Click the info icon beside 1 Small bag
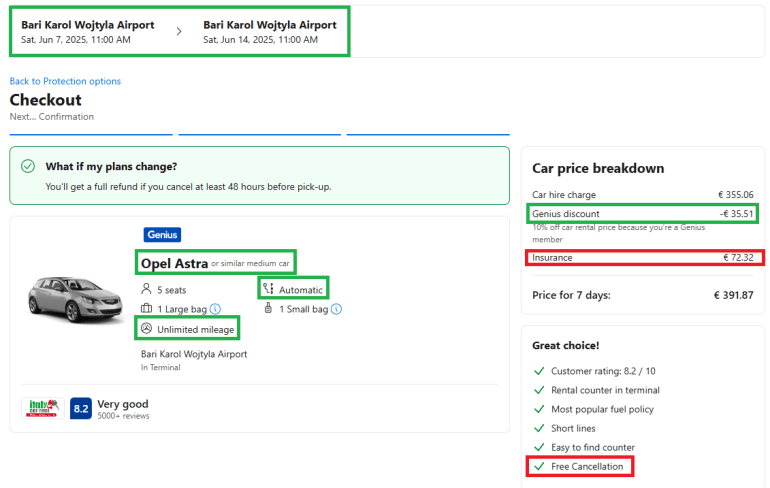 tap(336, 309)
